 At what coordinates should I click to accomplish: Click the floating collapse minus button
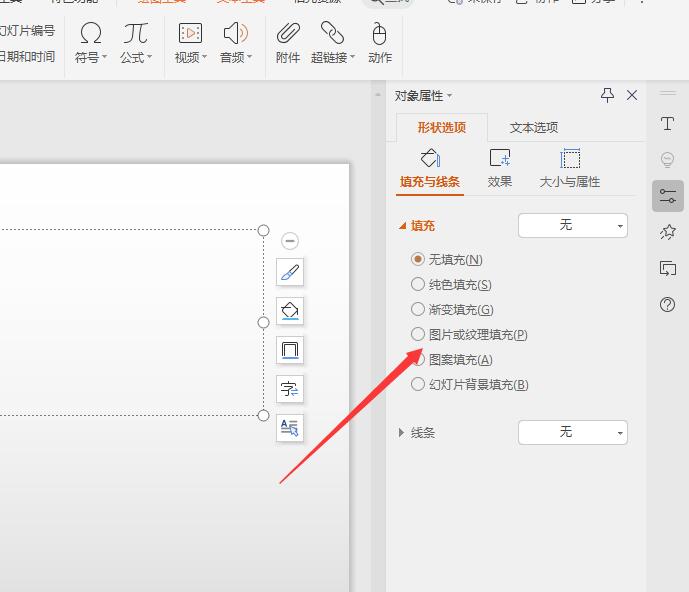click(x=290, y=241)
